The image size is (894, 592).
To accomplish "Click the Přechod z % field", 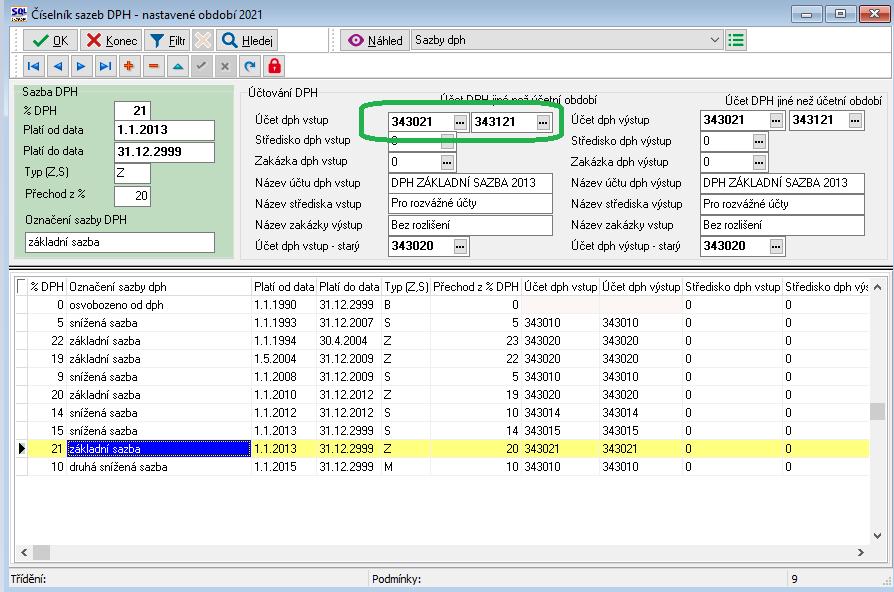I will [x=132, y=196].
